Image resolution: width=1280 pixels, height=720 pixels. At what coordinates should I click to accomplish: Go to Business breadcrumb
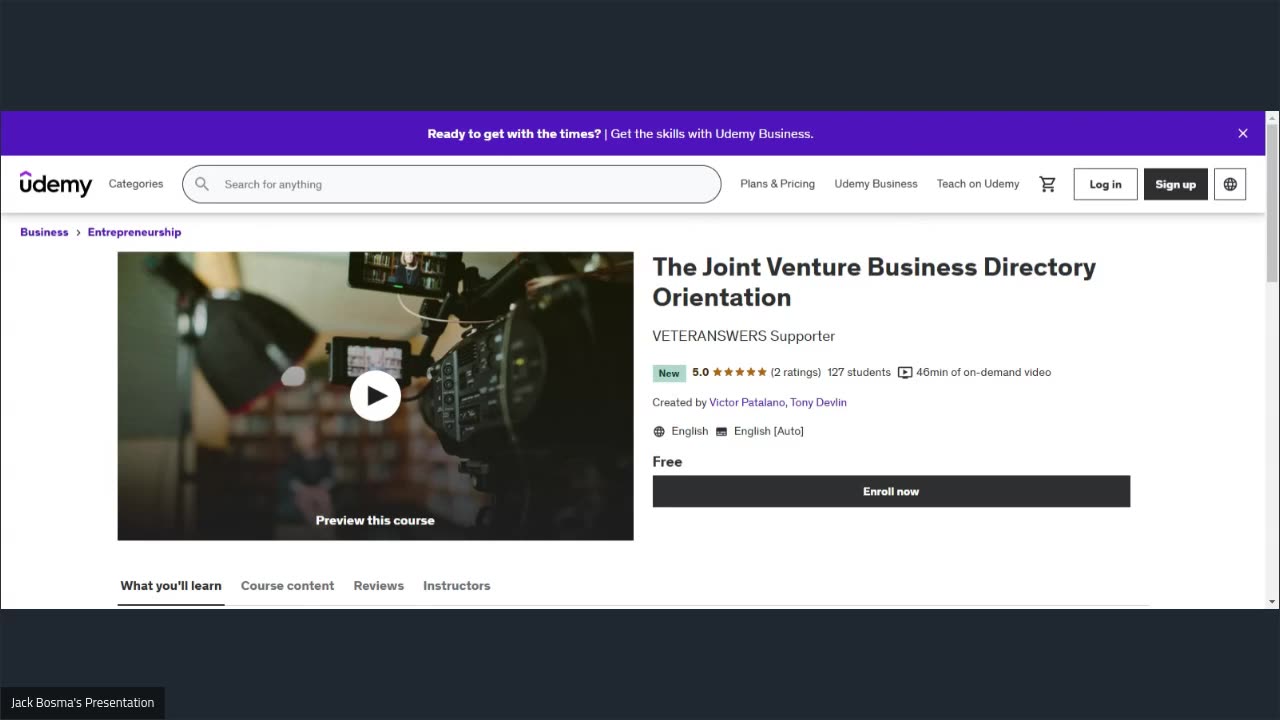tap(44, 232)
